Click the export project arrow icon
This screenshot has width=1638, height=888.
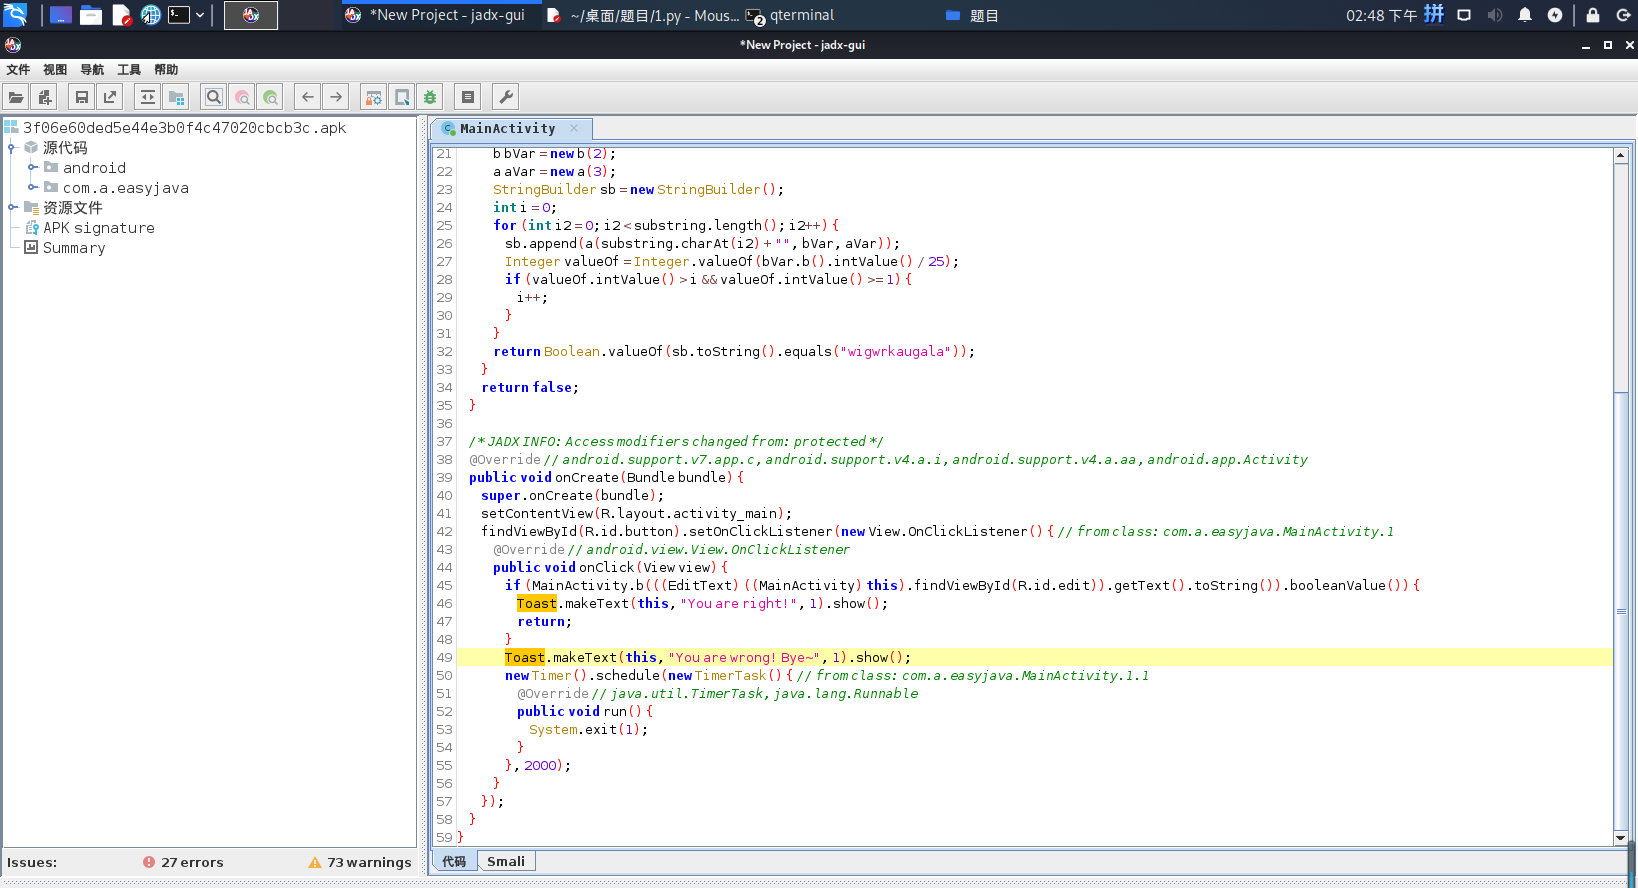[110, 97]
